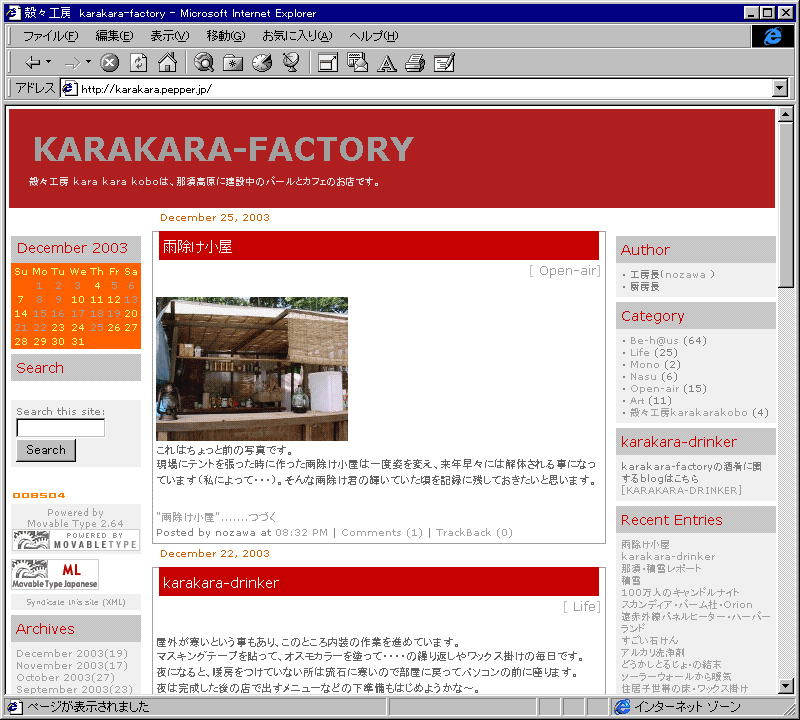Screen dimensions: 800x720
Task: Click the Powered by Movable Type badge
Action: tap(76, 540)
